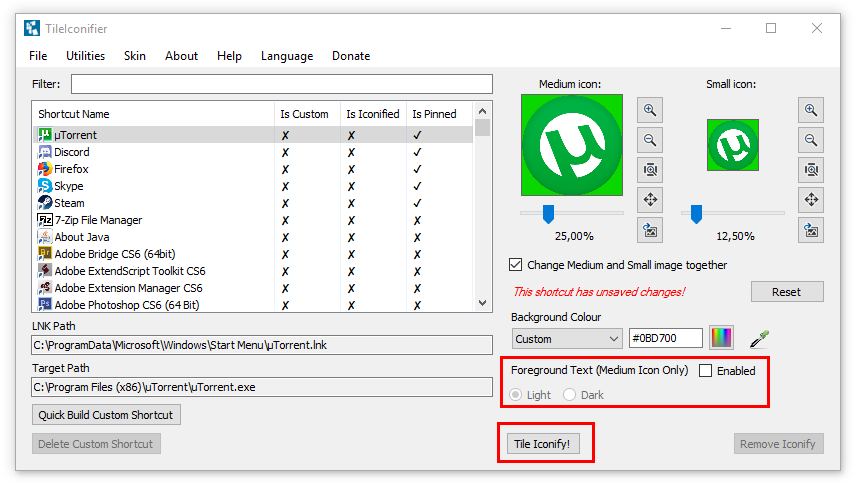Open the Utilities menu
This screenshot has height=486, width=857.
click(x=85, y=56)
